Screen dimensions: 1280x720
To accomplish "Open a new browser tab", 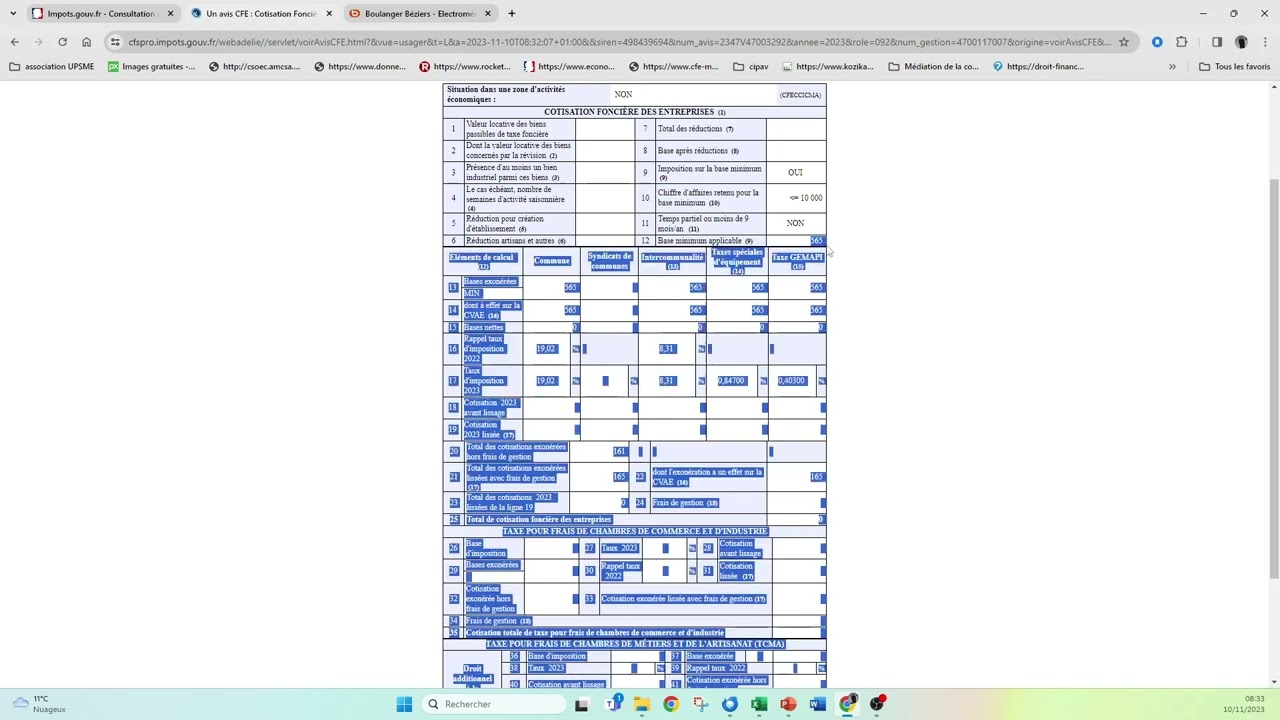I will (x=512, y=14).
